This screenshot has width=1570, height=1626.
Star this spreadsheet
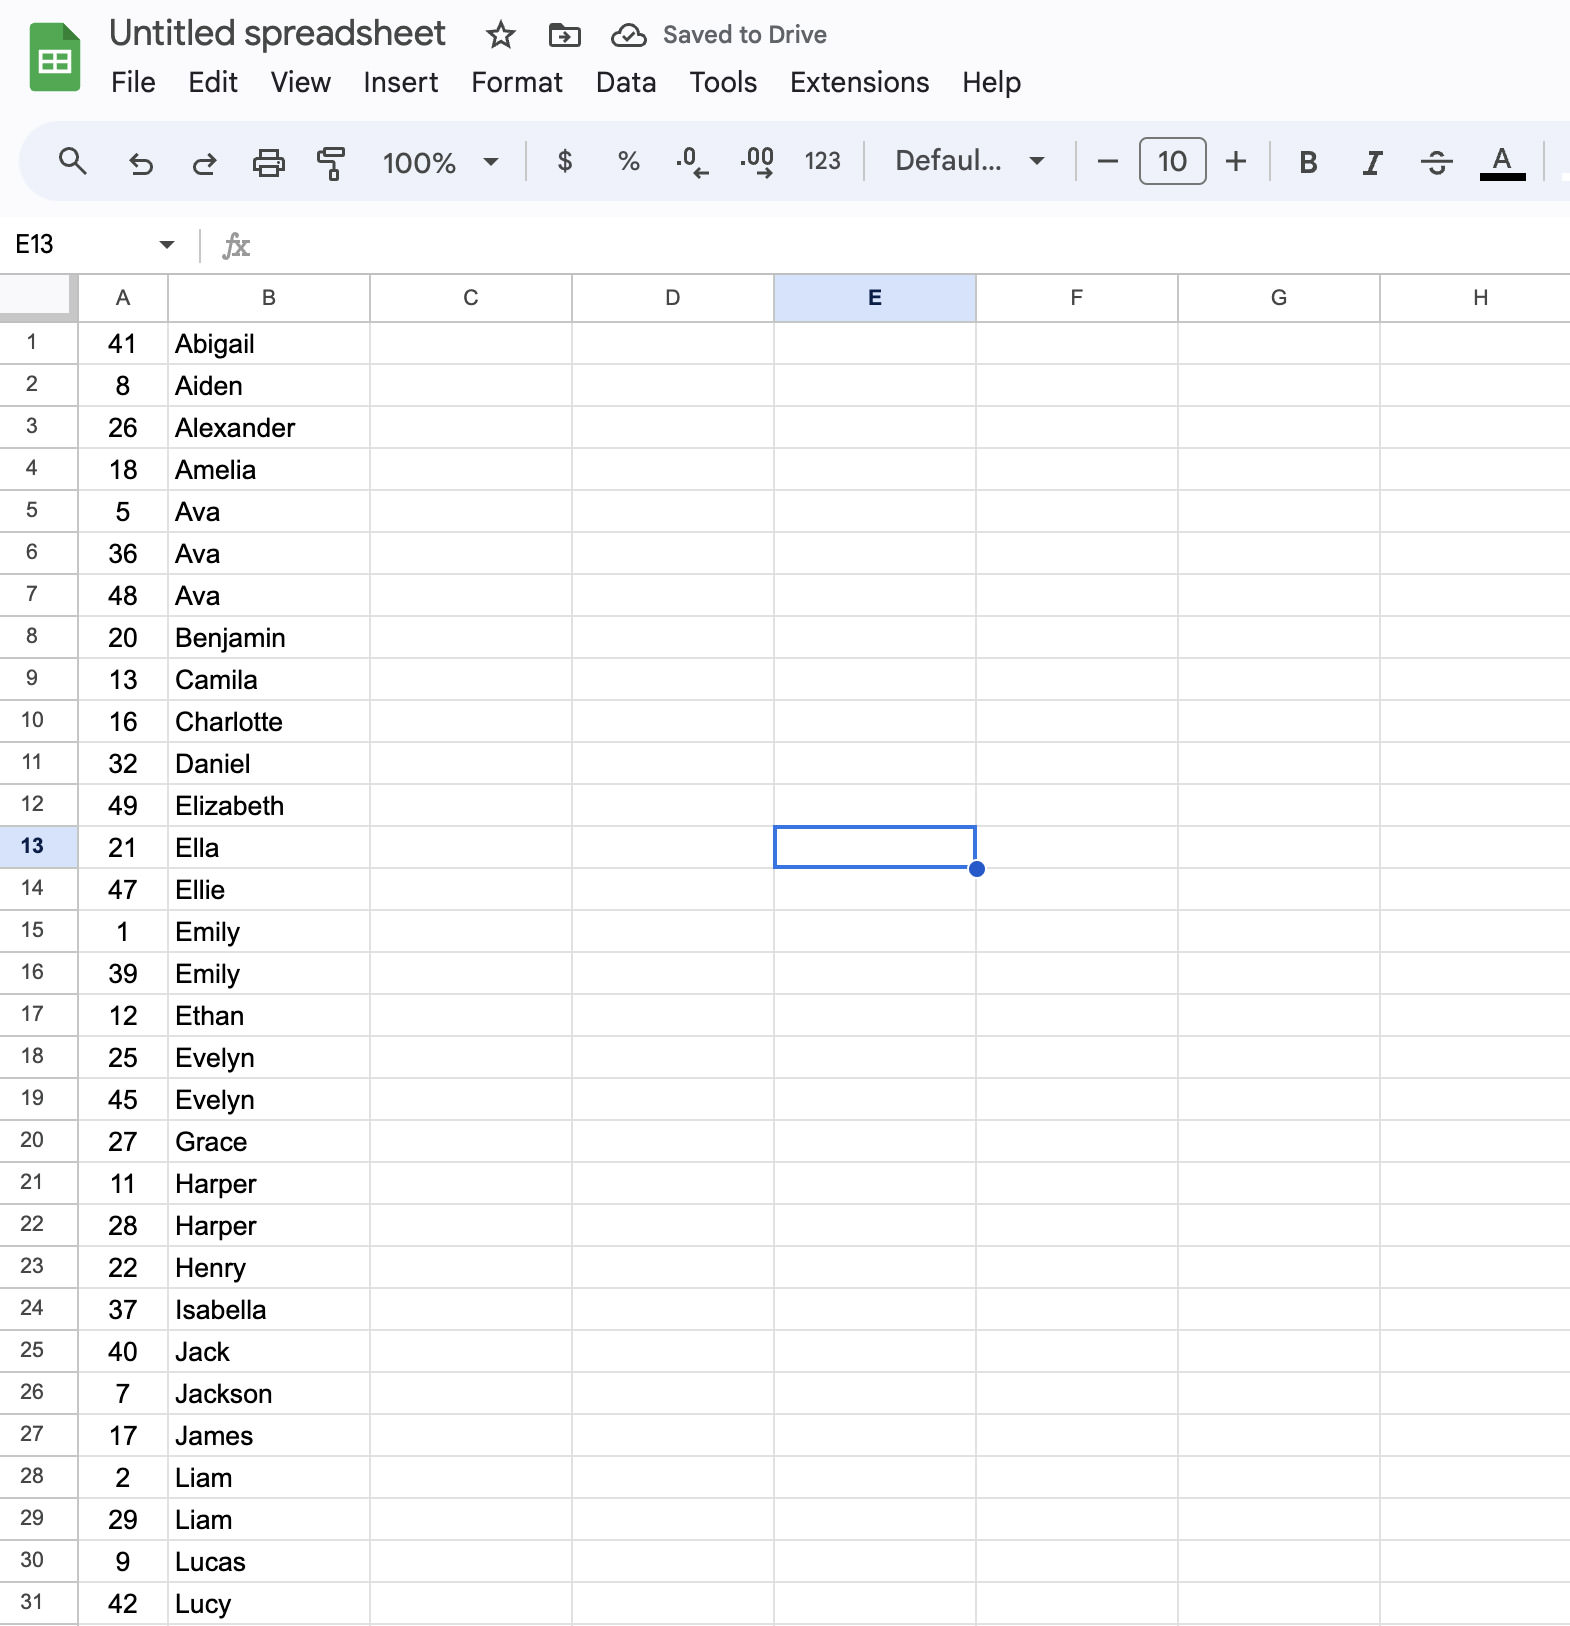pyautogui.click(x=500, y=36)
